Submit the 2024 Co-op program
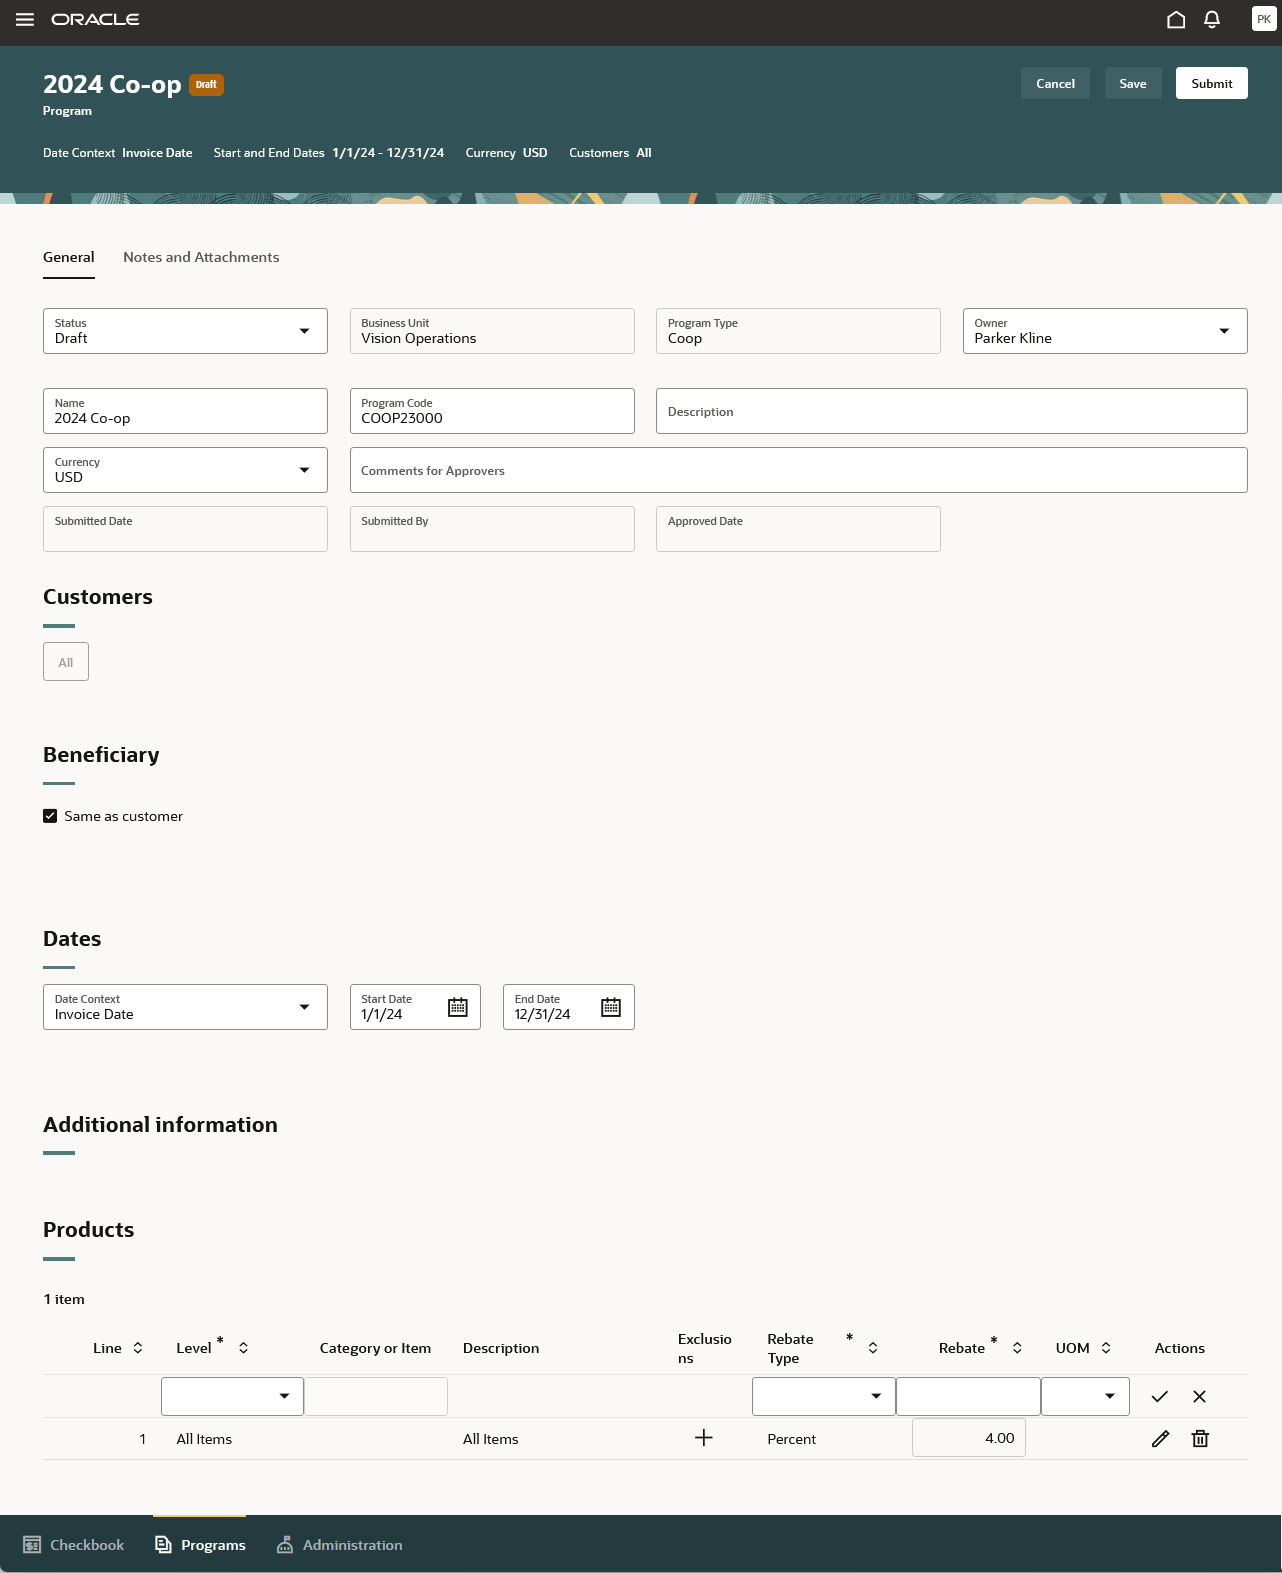1282x1573 pixels. (1212, 84)
